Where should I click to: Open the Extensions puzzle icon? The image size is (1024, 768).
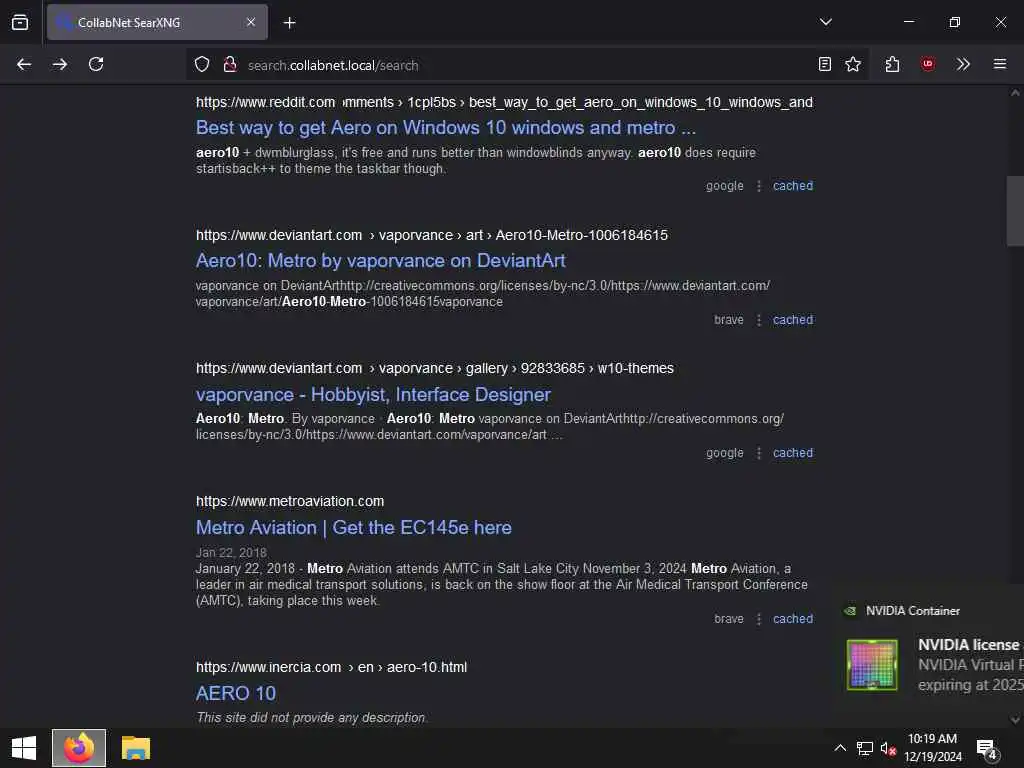coord(893,64)
